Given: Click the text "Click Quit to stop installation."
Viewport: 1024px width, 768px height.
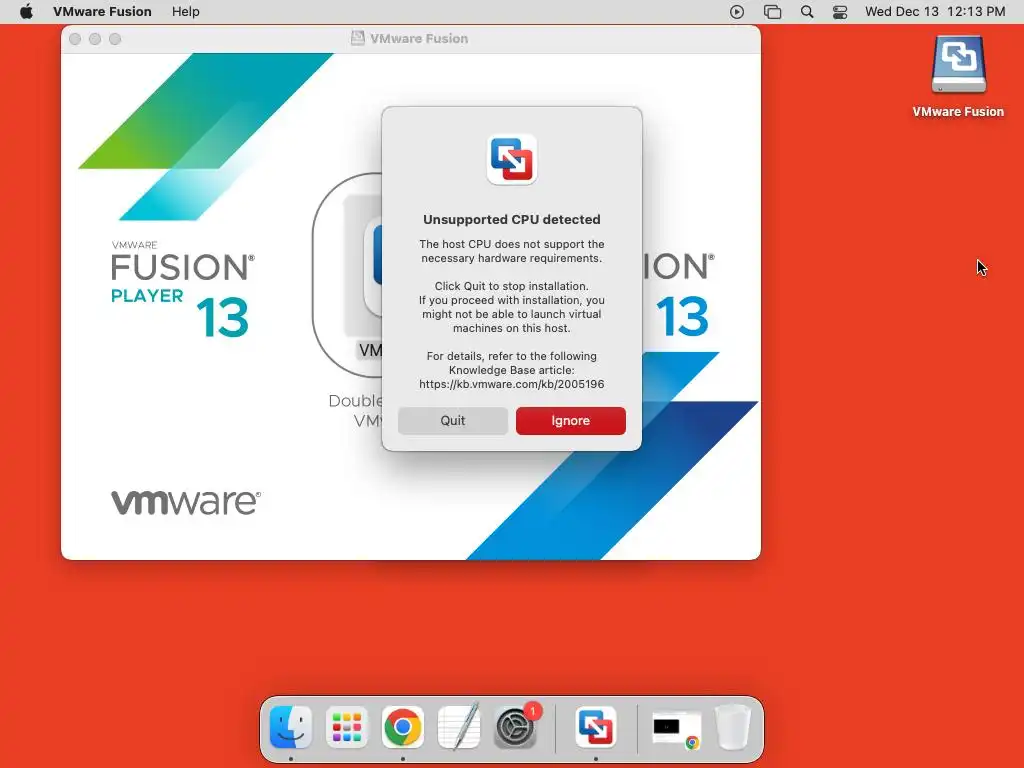Looking at the screenshot, I should point(511,286).
